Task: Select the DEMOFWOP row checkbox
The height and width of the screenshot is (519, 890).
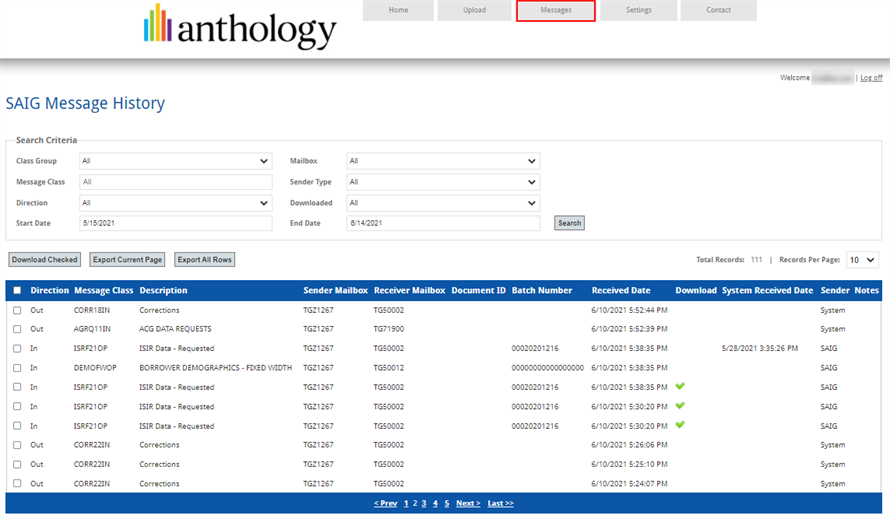Action: click(x=17, y=368)
